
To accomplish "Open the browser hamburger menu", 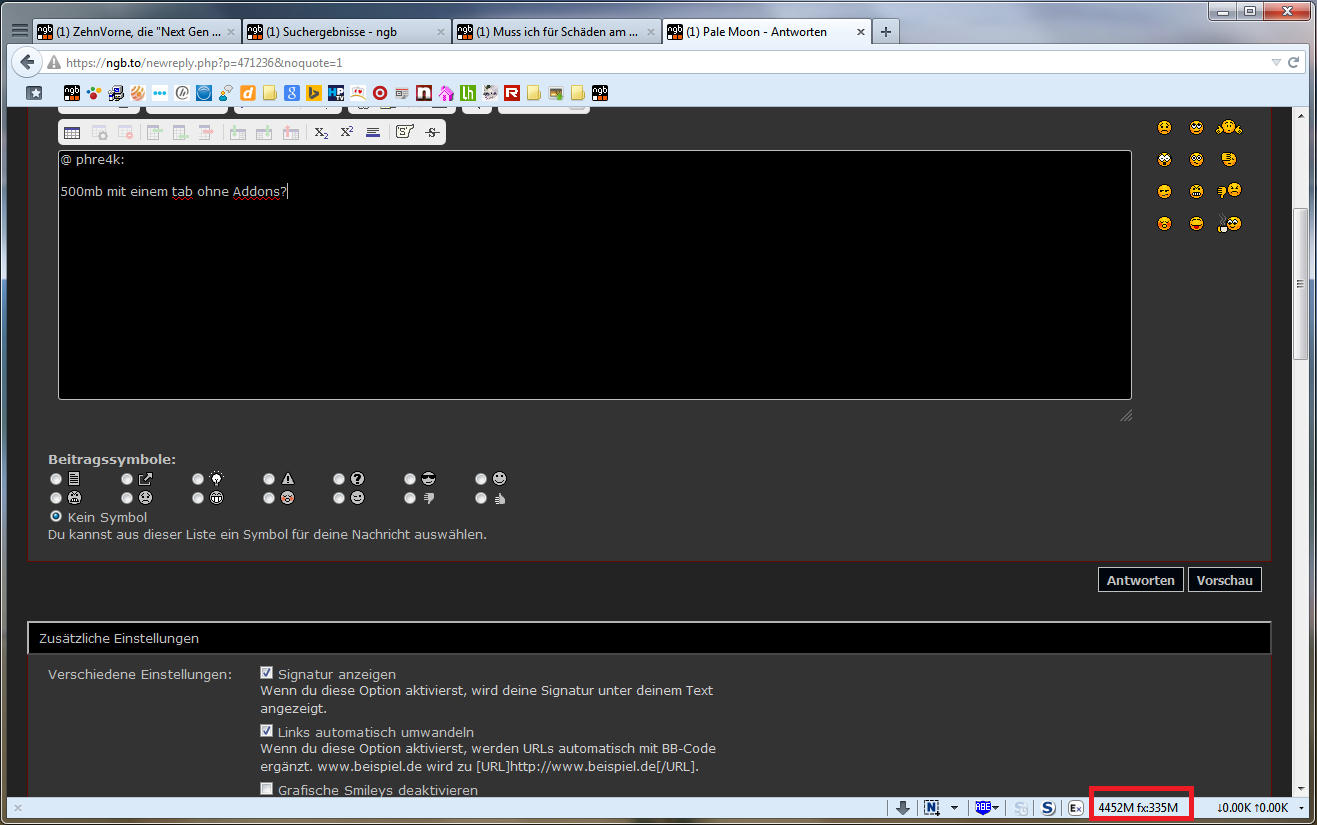I will click(x=19, y=31).
